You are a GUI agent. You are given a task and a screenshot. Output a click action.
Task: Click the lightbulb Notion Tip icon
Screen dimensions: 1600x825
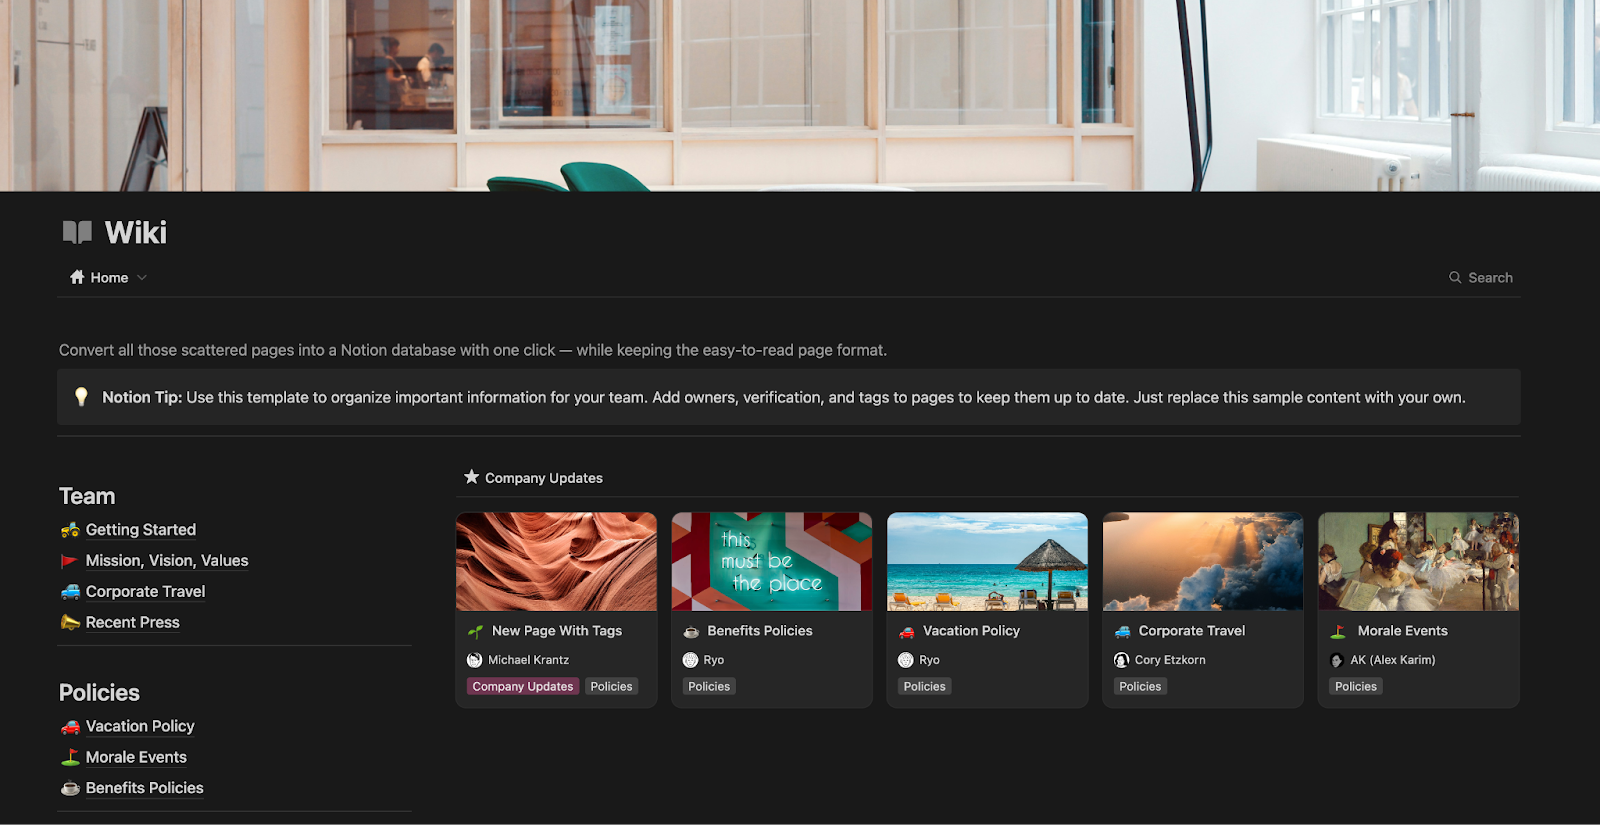coord(81,397)
